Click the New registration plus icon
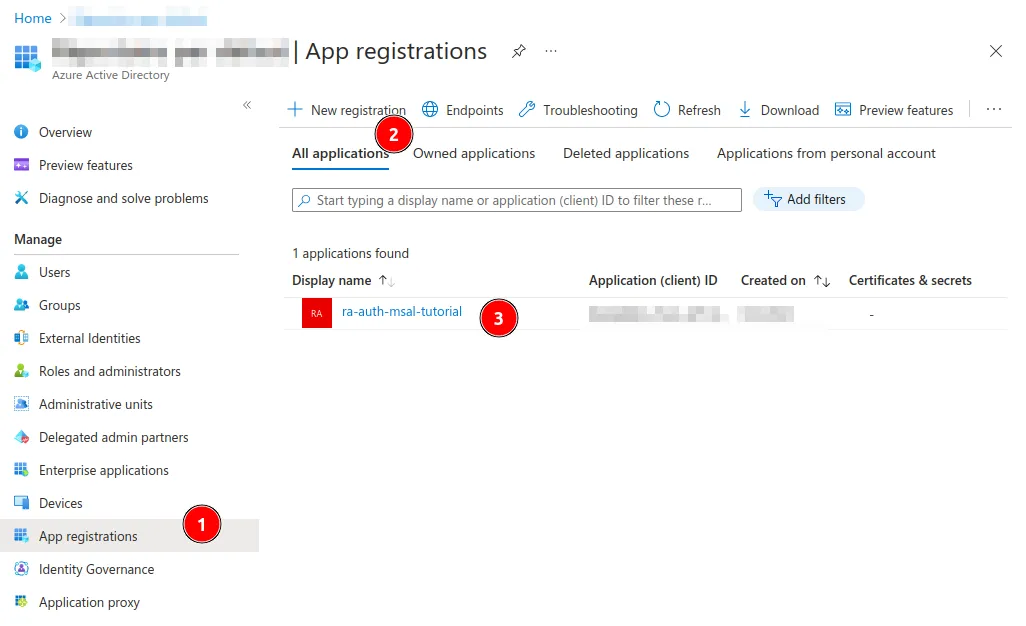 295,110
